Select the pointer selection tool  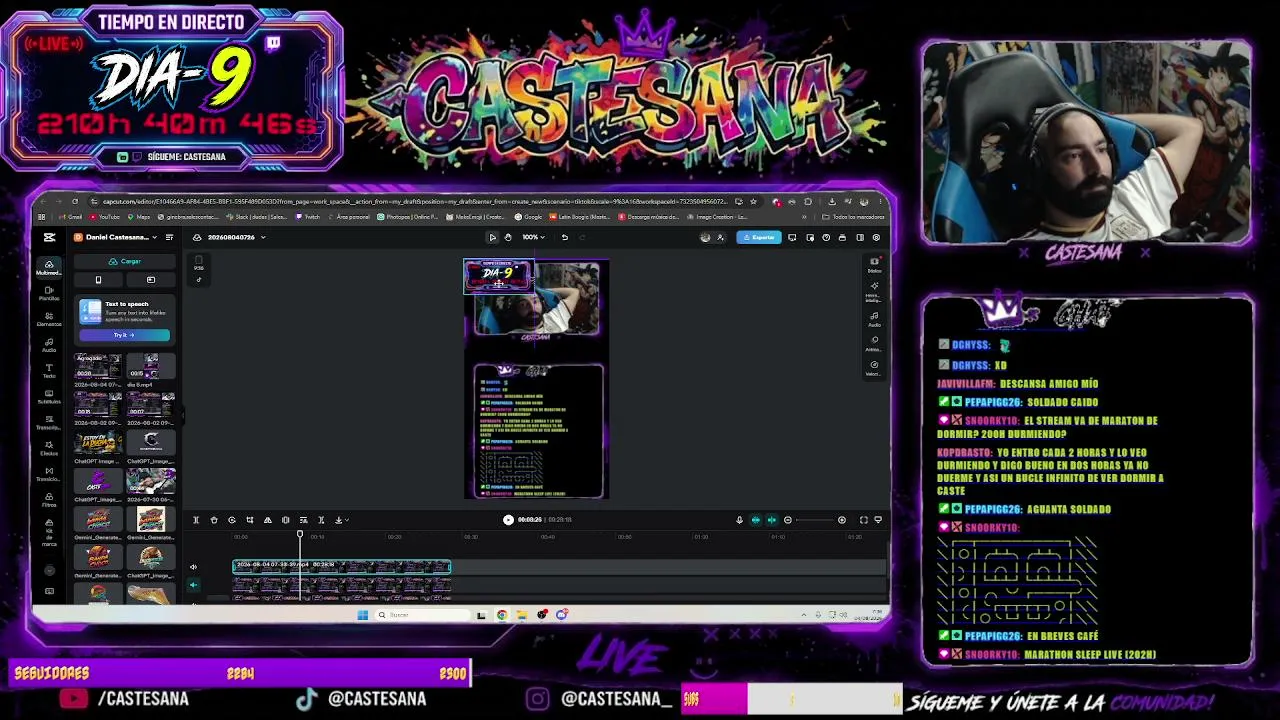point(492,237)
